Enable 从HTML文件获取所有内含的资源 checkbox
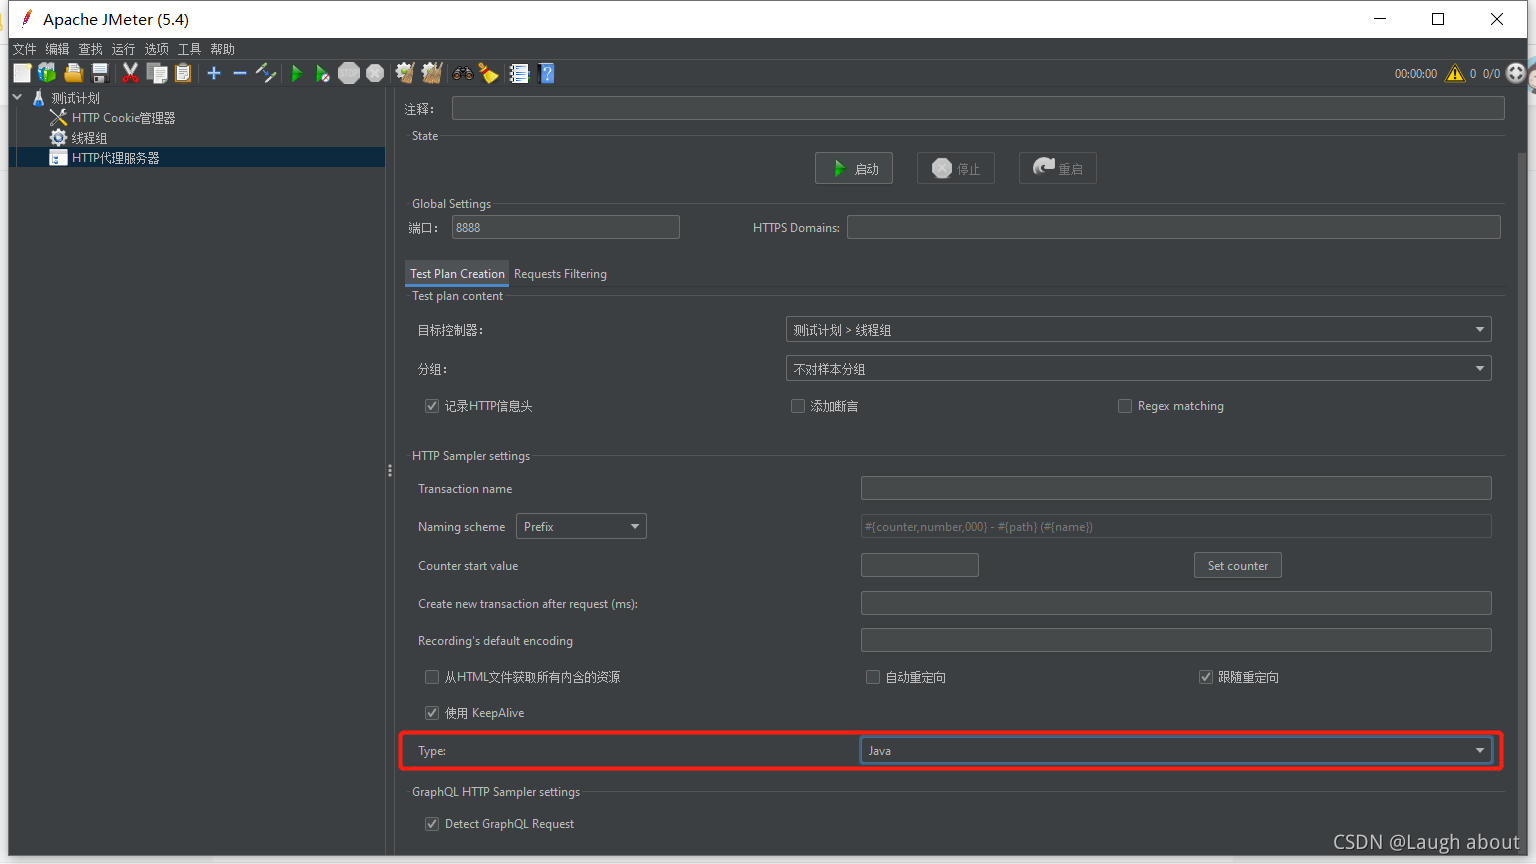The image size is (1536, 864). [432, 677]
